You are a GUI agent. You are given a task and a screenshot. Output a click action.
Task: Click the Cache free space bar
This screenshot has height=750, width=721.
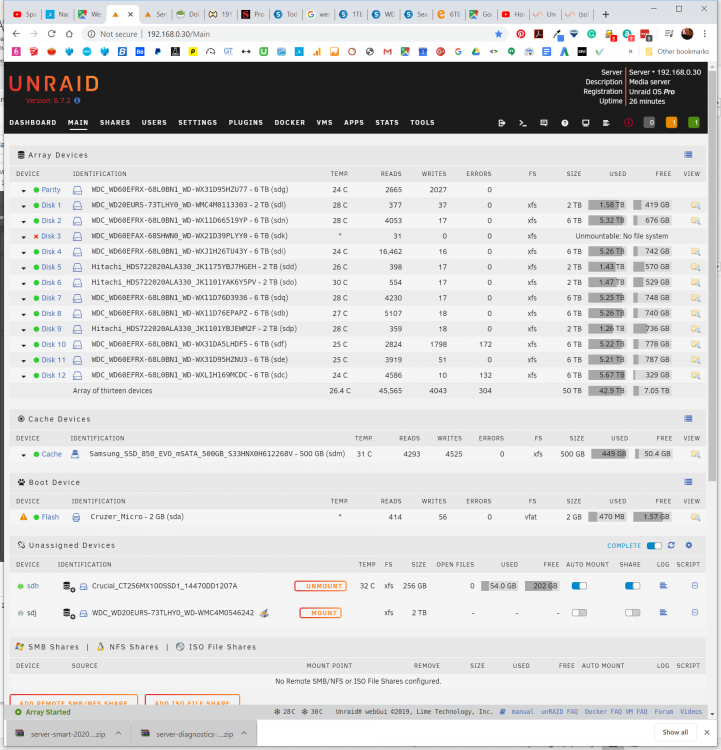click(653, 453)
